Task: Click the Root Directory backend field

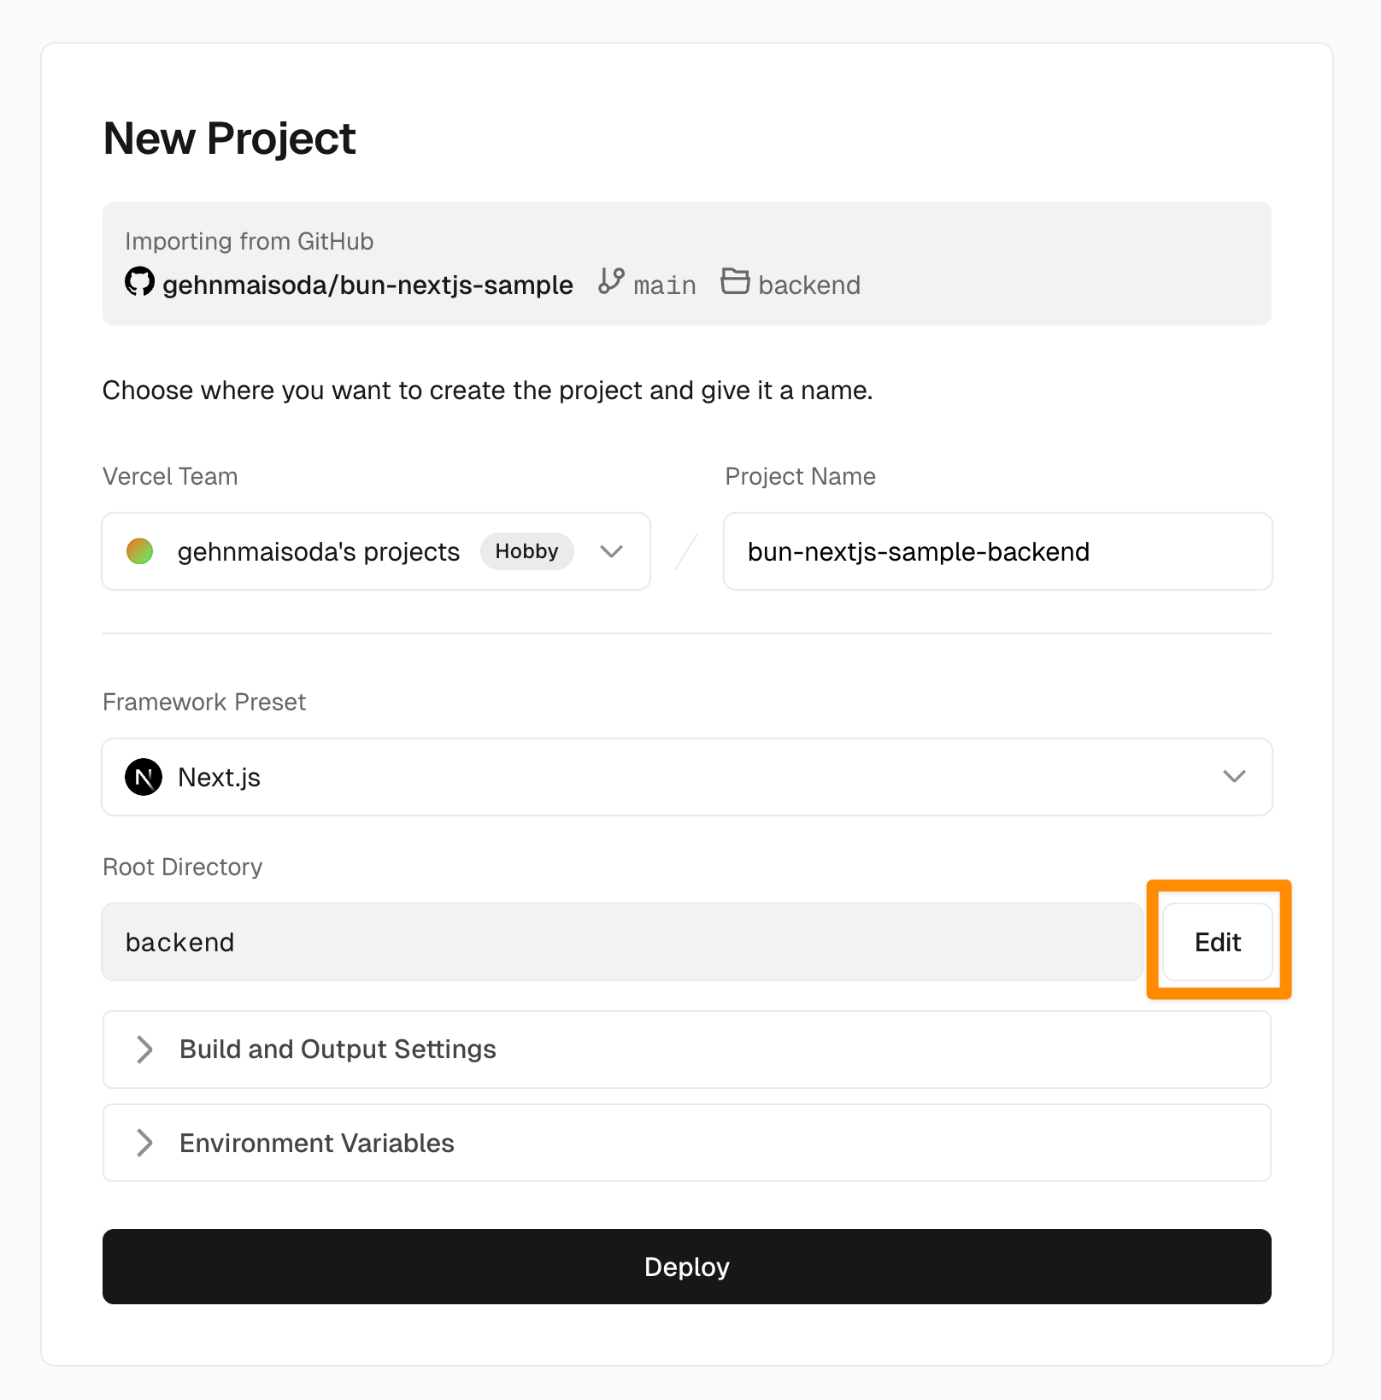Action: click(x=621, y=942)
